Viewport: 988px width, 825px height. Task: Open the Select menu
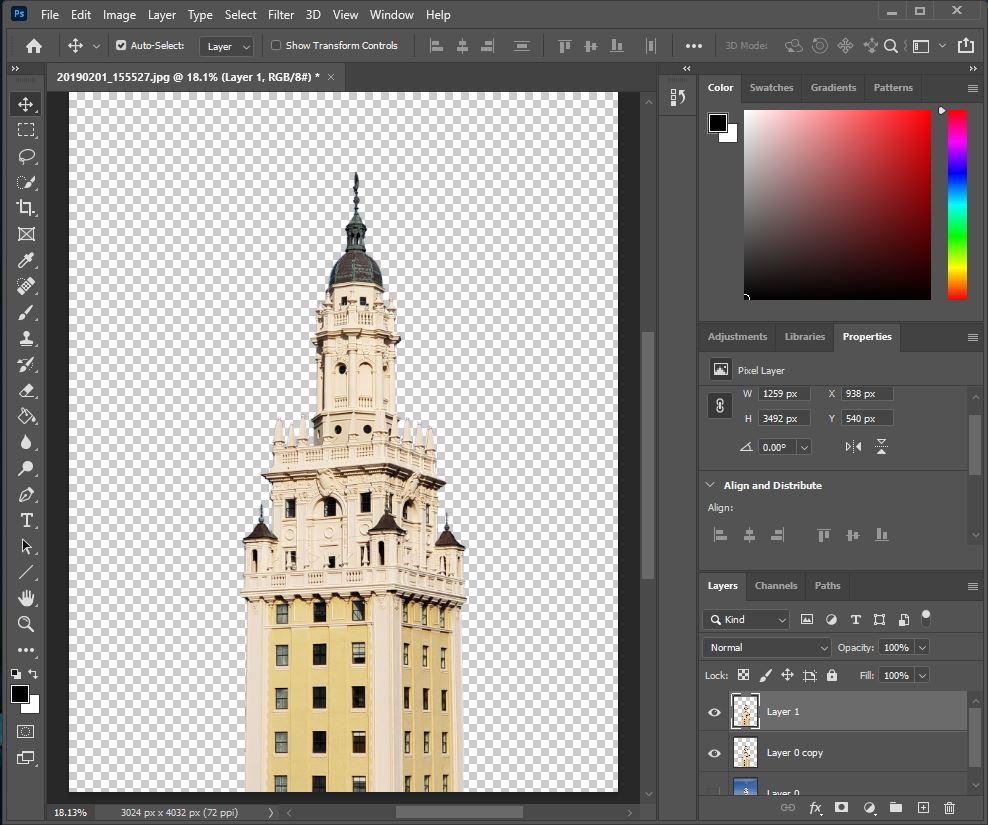tap(240, 14)
